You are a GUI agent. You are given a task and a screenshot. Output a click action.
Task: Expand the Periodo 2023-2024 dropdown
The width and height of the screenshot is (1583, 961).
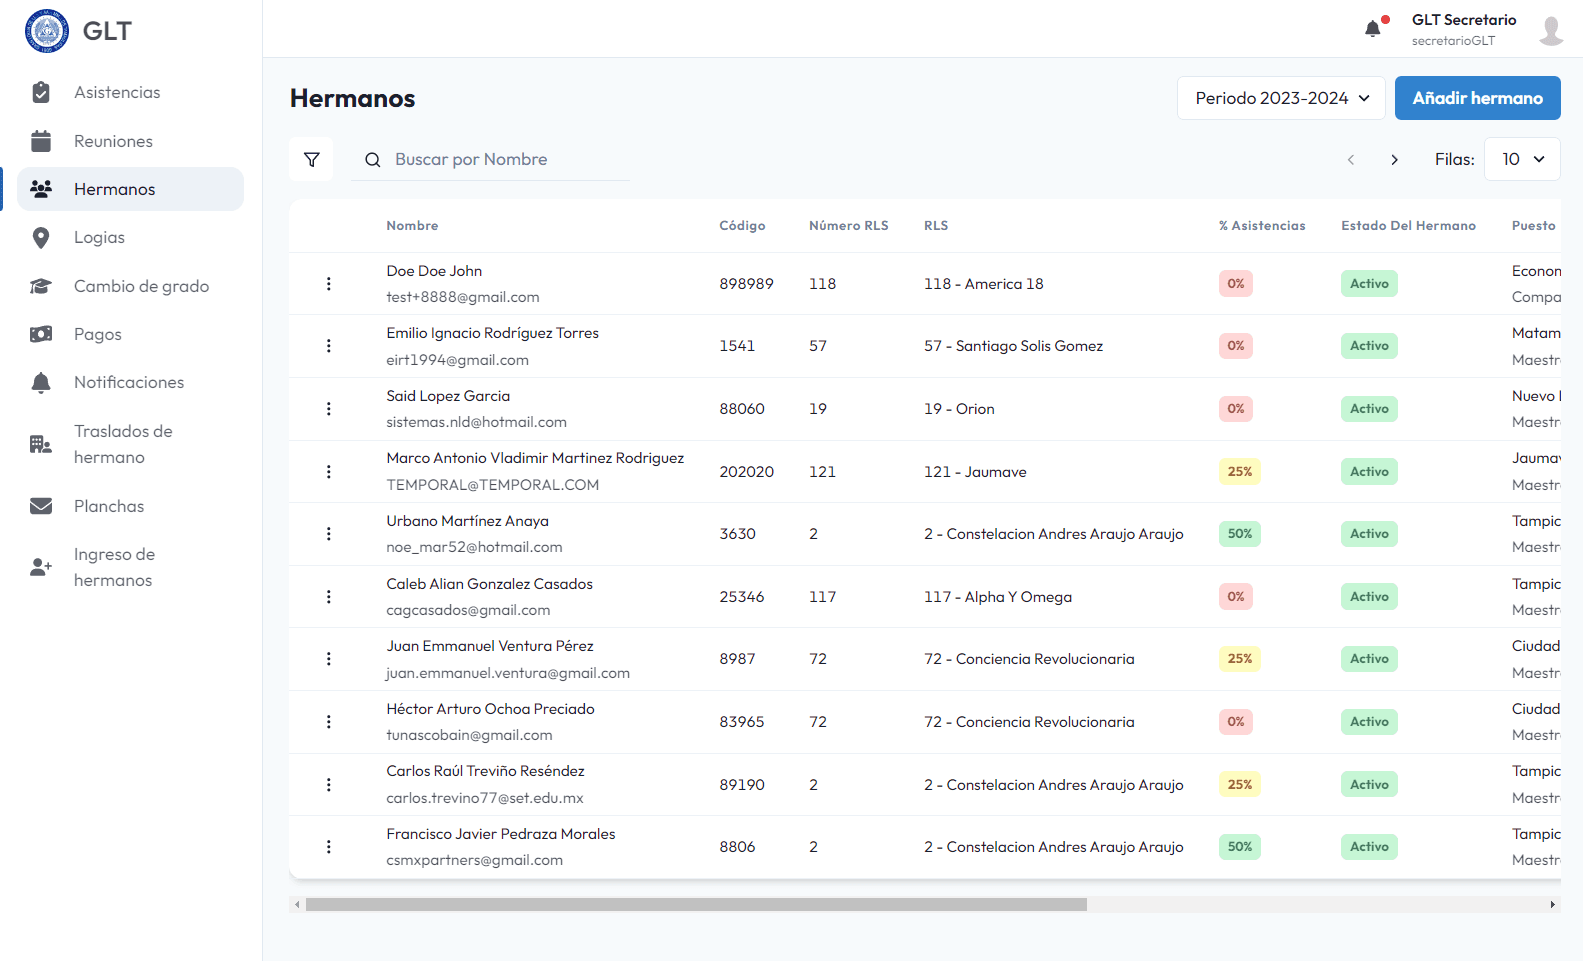[1281, 98]
